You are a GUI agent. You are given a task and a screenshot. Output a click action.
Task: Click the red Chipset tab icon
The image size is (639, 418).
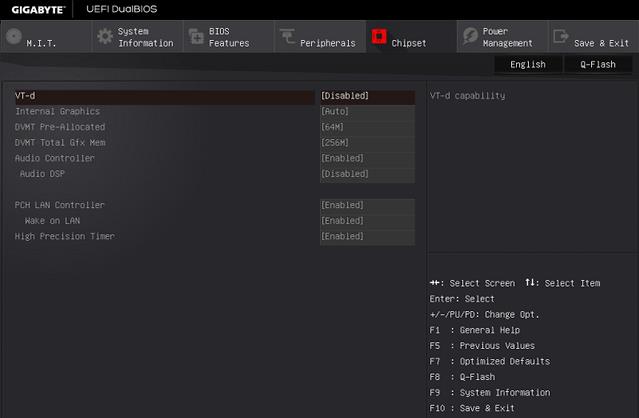[379, 37]
